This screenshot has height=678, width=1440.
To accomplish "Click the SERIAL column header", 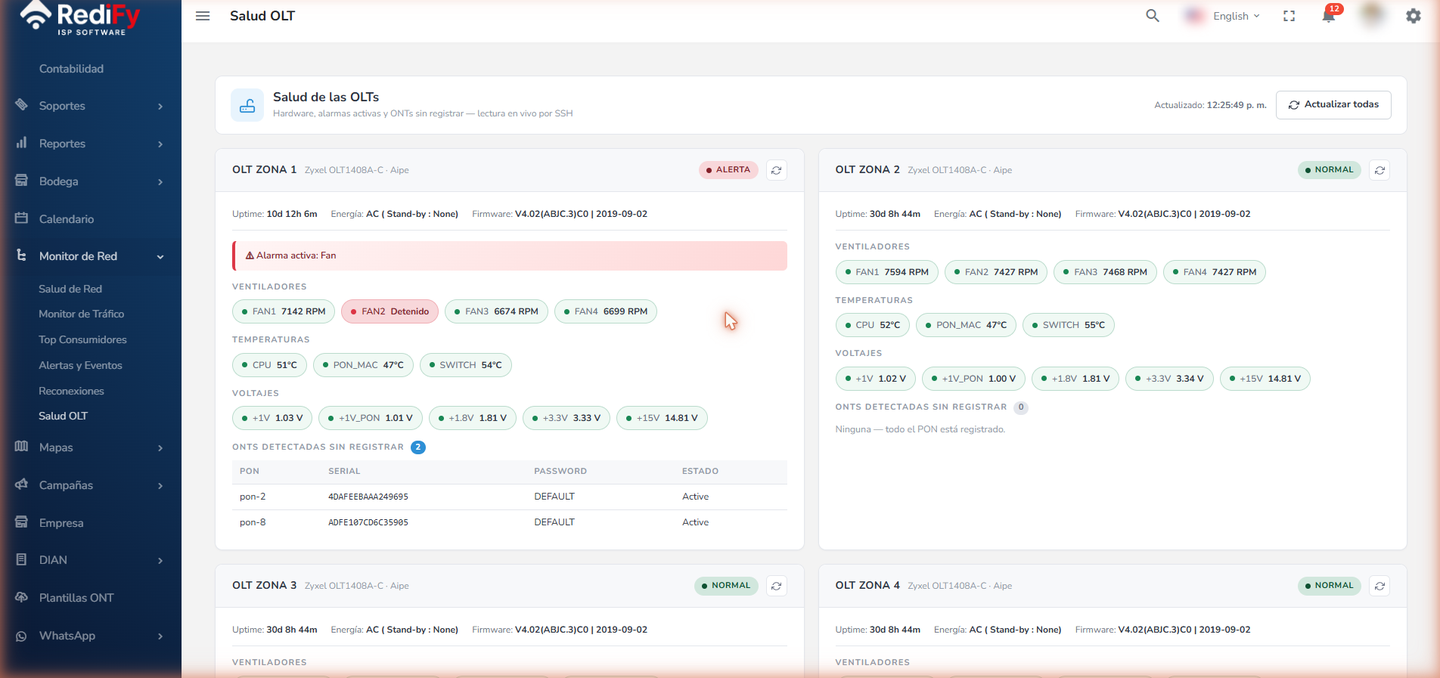I will click(x=344, y=471).
